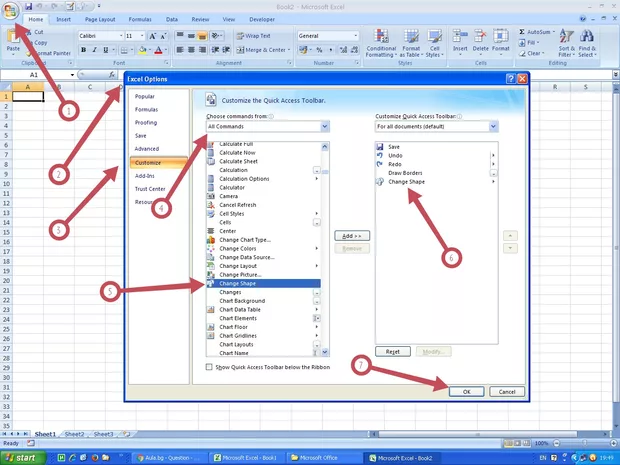This screenshot has width=620, height=465.
Task: Toggle Bold formatting in ribbon
Action: [x=83, y=50]
